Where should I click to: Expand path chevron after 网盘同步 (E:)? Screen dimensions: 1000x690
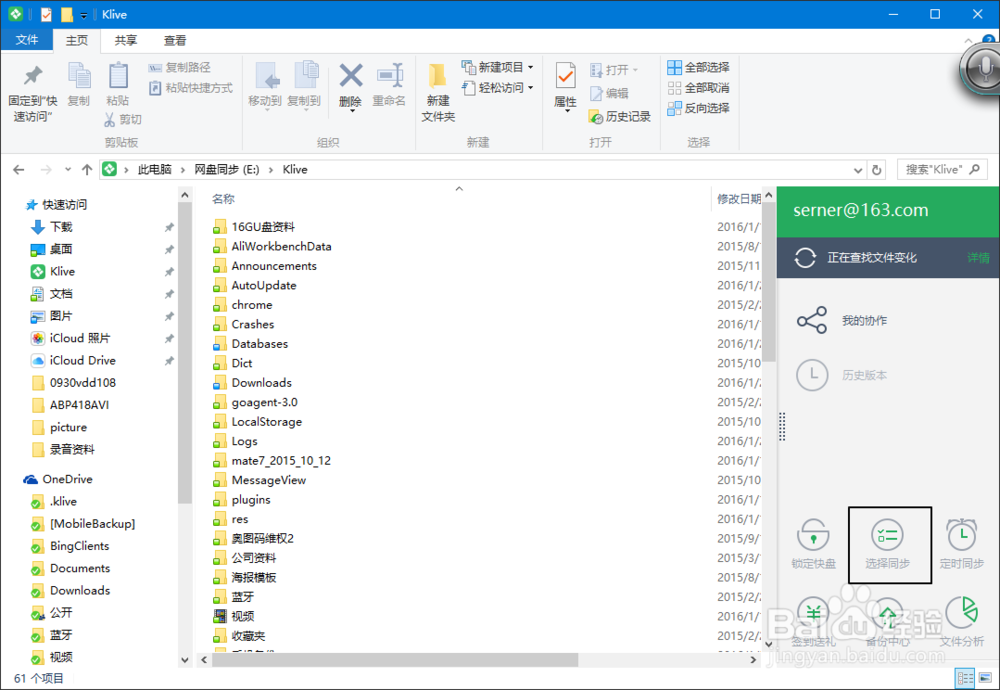[270, 170]
